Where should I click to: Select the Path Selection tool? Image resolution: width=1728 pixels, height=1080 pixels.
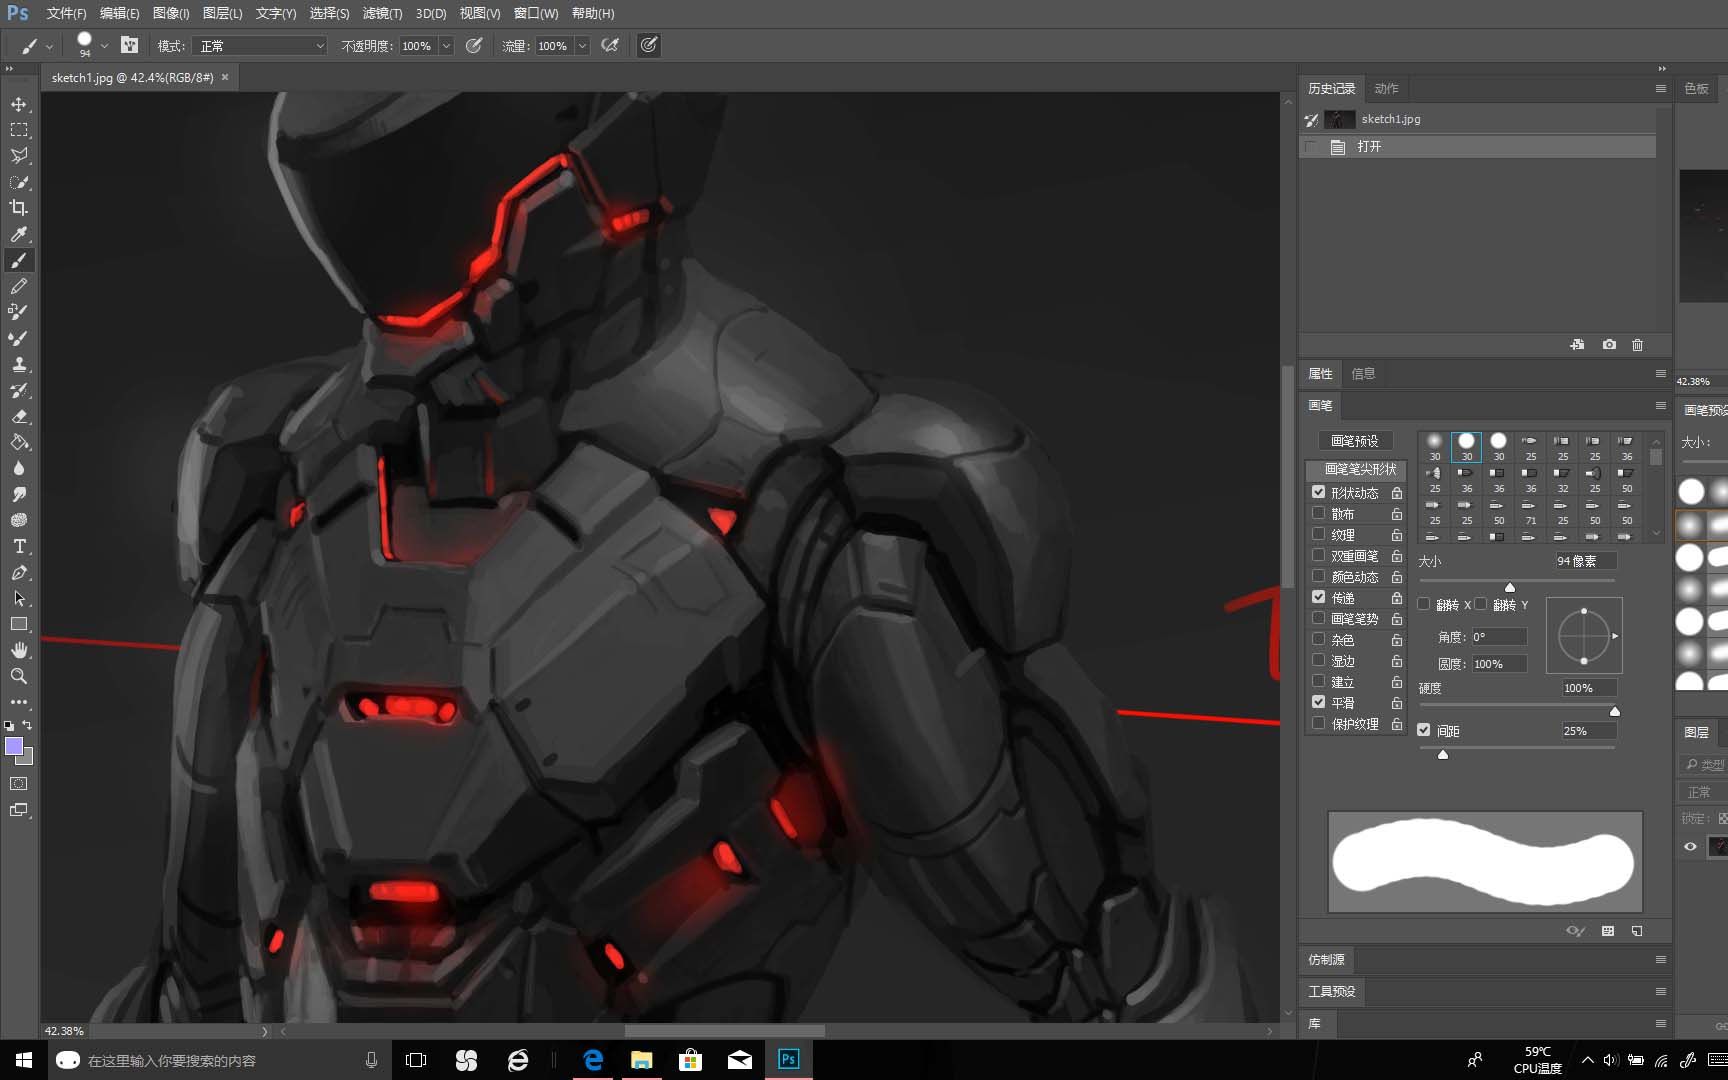coord(19,598)
